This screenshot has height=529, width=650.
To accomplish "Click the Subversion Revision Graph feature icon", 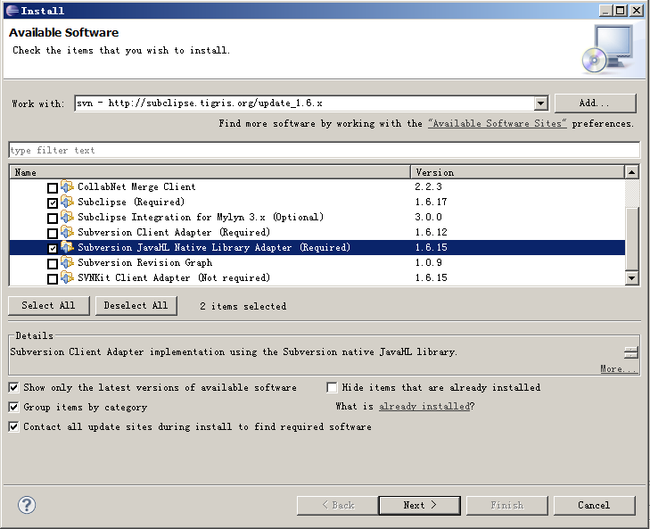I will pos(67,262).
